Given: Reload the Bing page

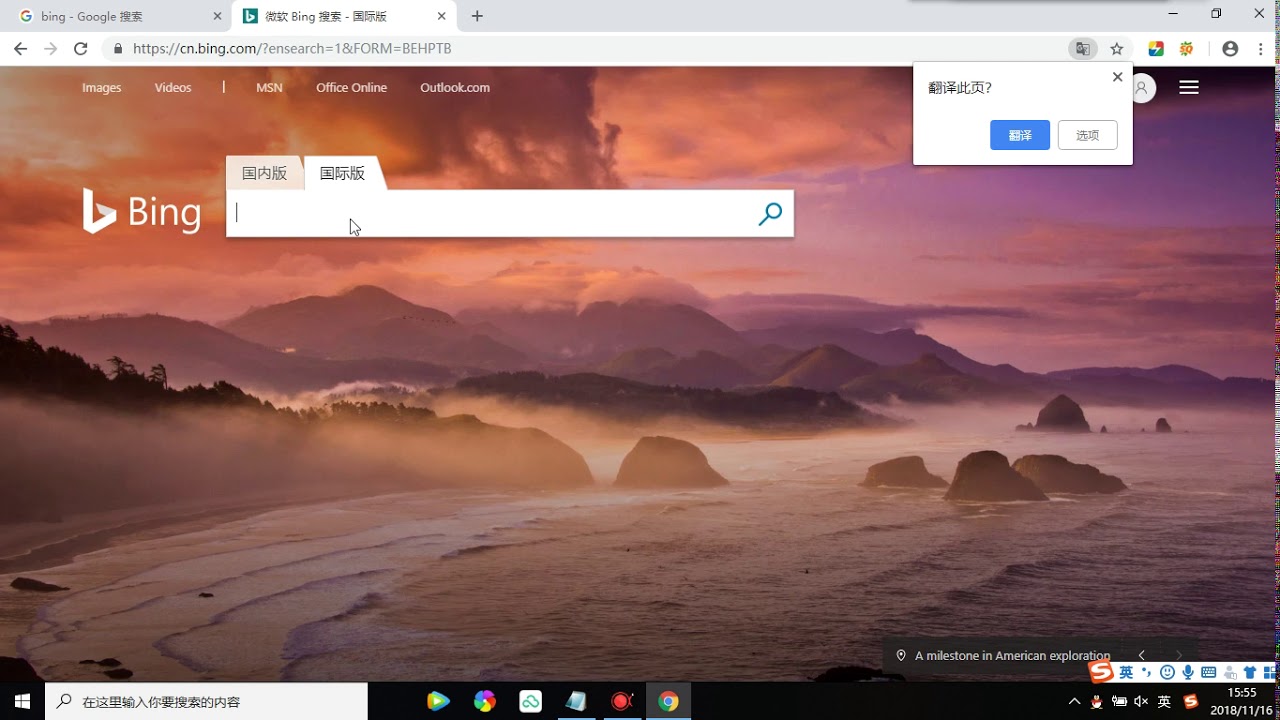Looking at the screenshot, I should click(81, 49).
